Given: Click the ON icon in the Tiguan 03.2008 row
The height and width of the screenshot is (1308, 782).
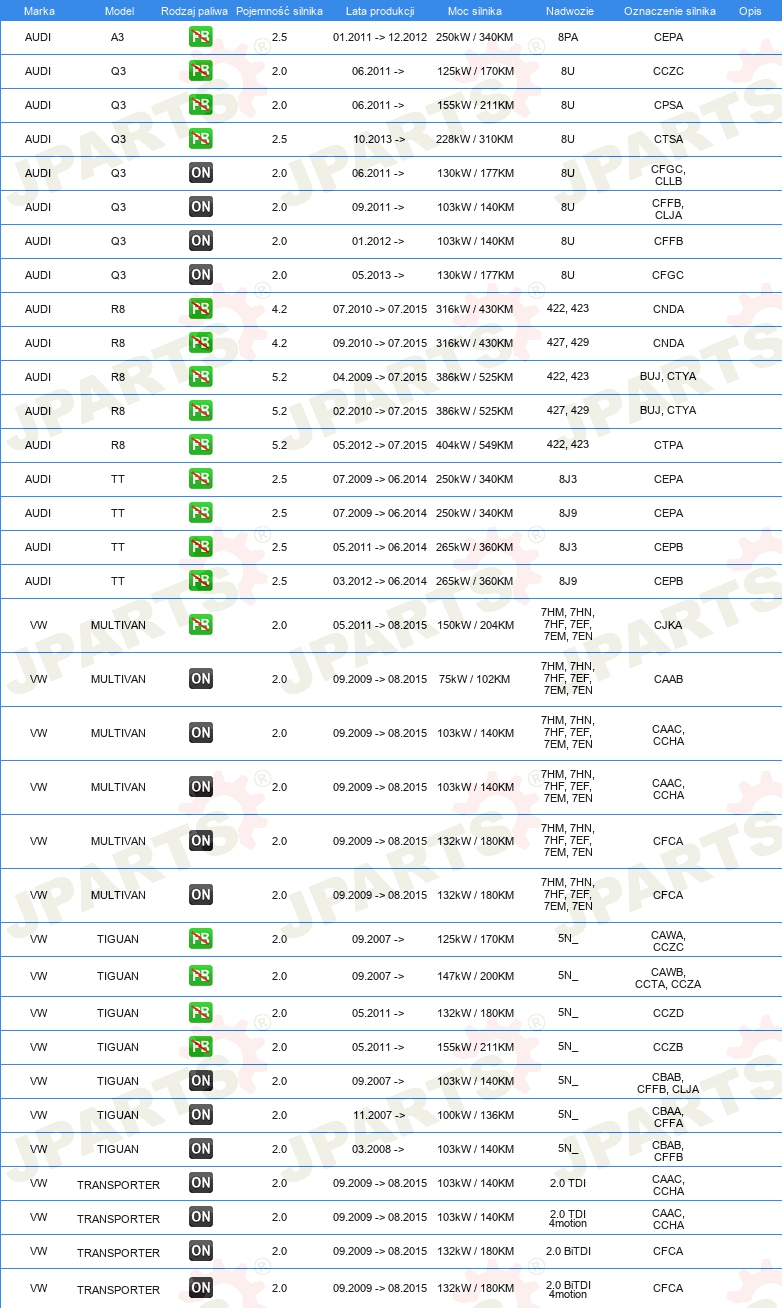Looking at the screenshot, I should [201, 1149].
